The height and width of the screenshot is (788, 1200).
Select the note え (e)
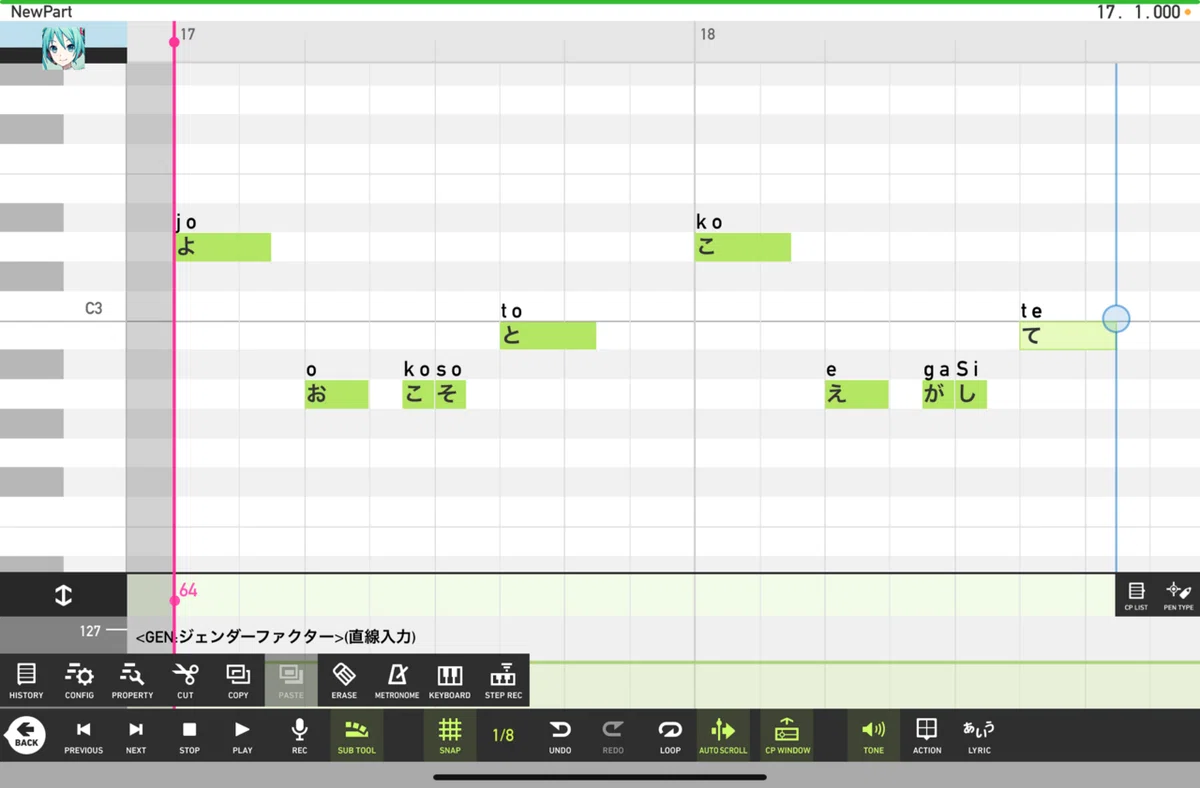[857, 394]
